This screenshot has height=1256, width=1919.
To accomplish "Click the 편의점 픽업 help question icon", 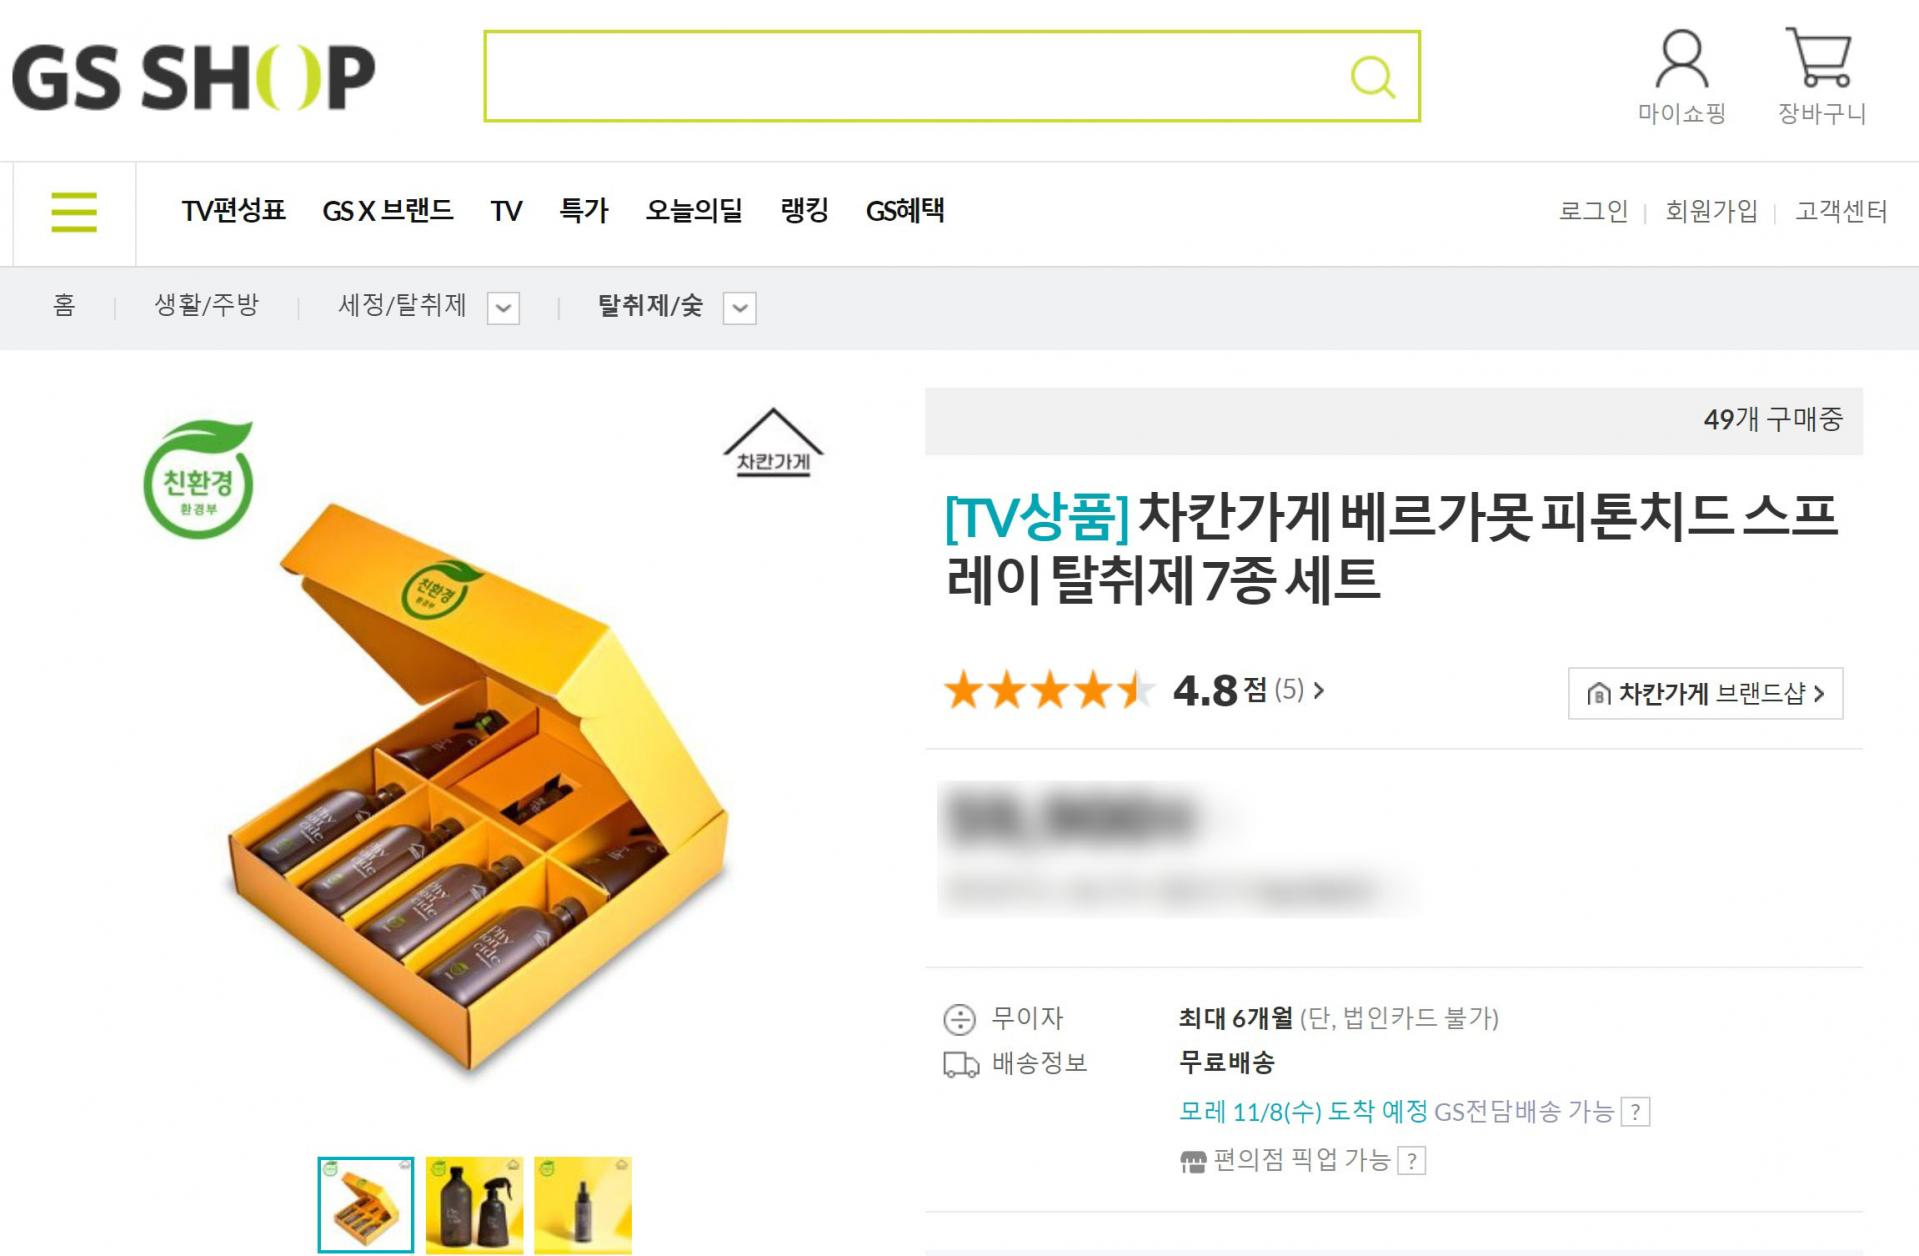I will 1411,1161.
